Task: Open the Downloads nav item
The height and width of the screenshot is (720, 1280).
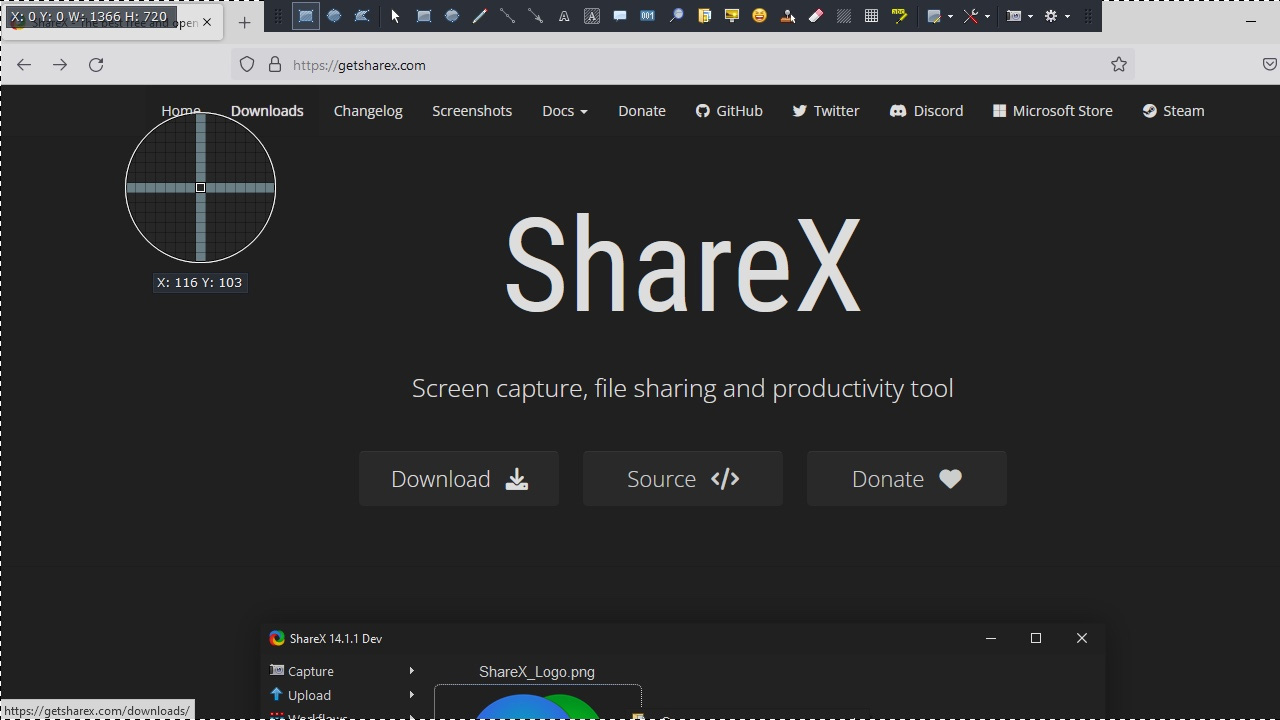Action: pos(267,111)
